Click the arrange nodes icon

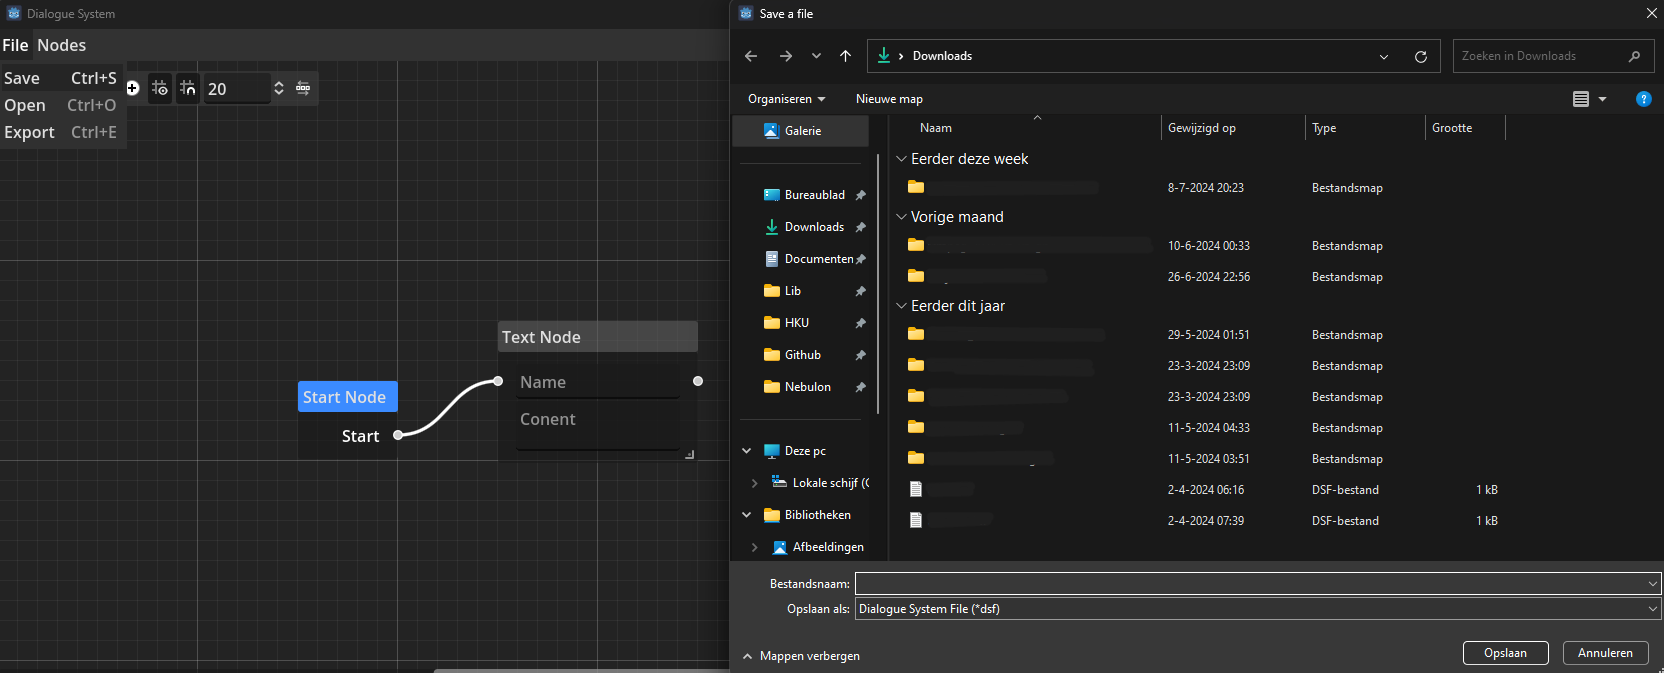303,88
